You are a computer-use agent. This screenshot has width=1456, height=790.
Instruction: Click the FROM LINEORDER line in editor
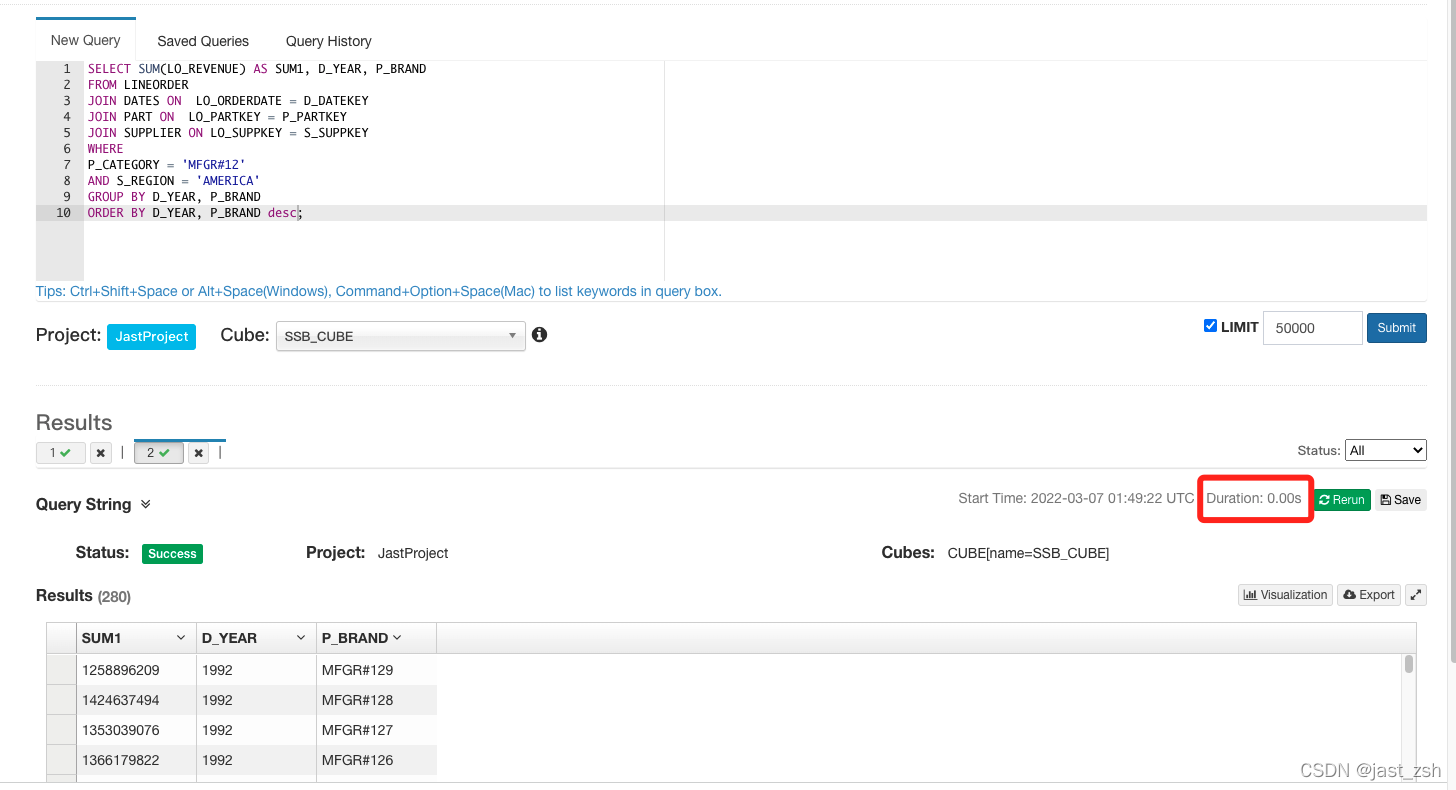[138, 85]
